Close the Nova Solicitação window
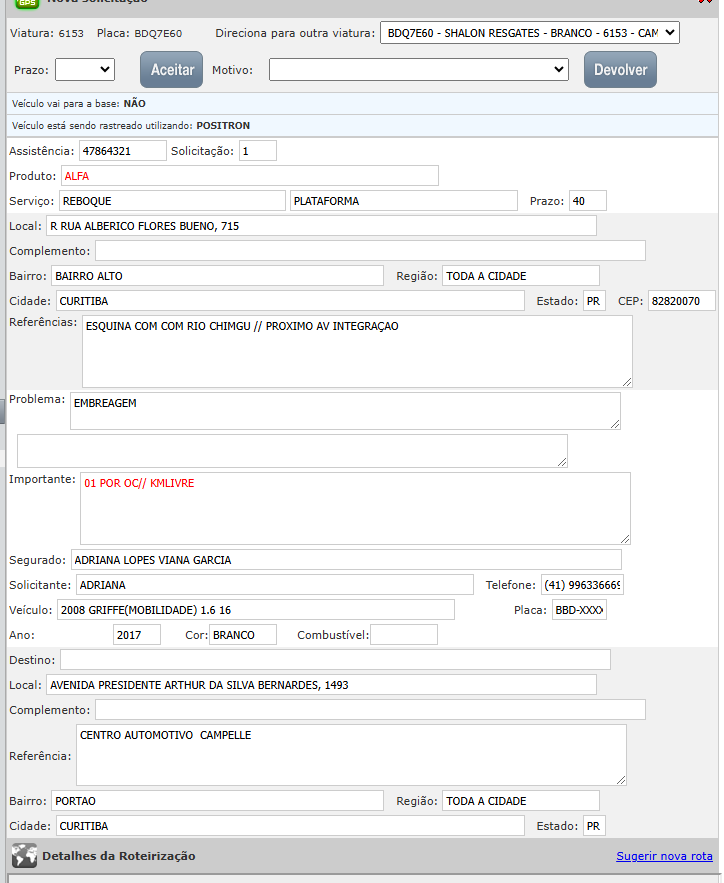 pyautogui.click(x=716, y=3)
